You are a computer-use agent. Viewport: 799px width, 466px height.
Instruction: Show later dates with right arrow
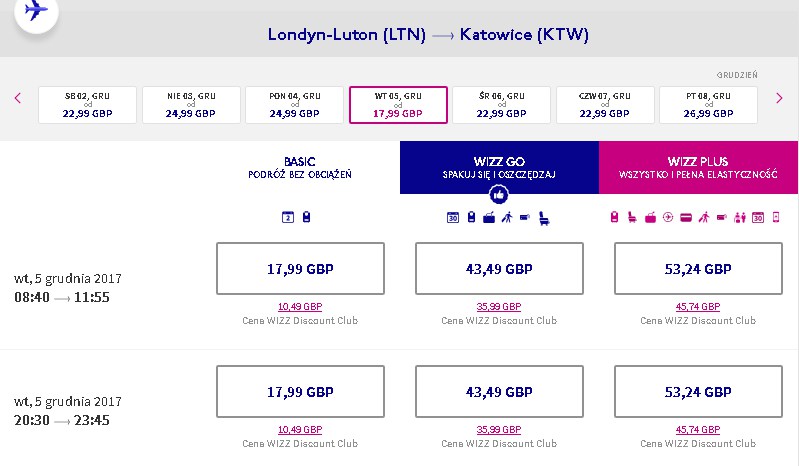(779, 98)
